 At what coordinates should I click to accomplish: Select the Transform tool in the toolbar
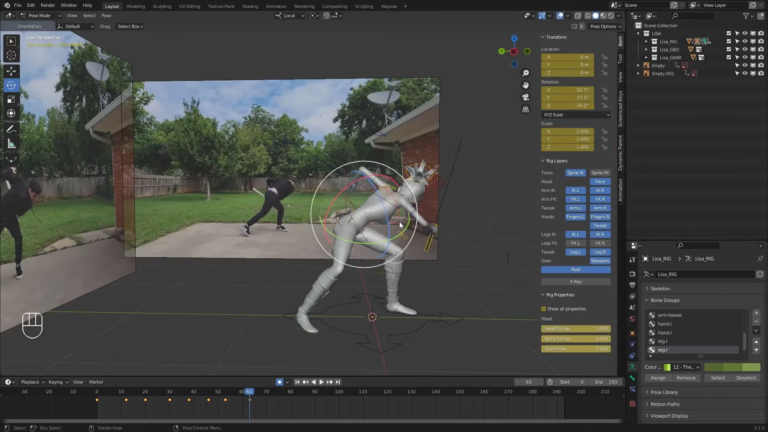[11, 114]
